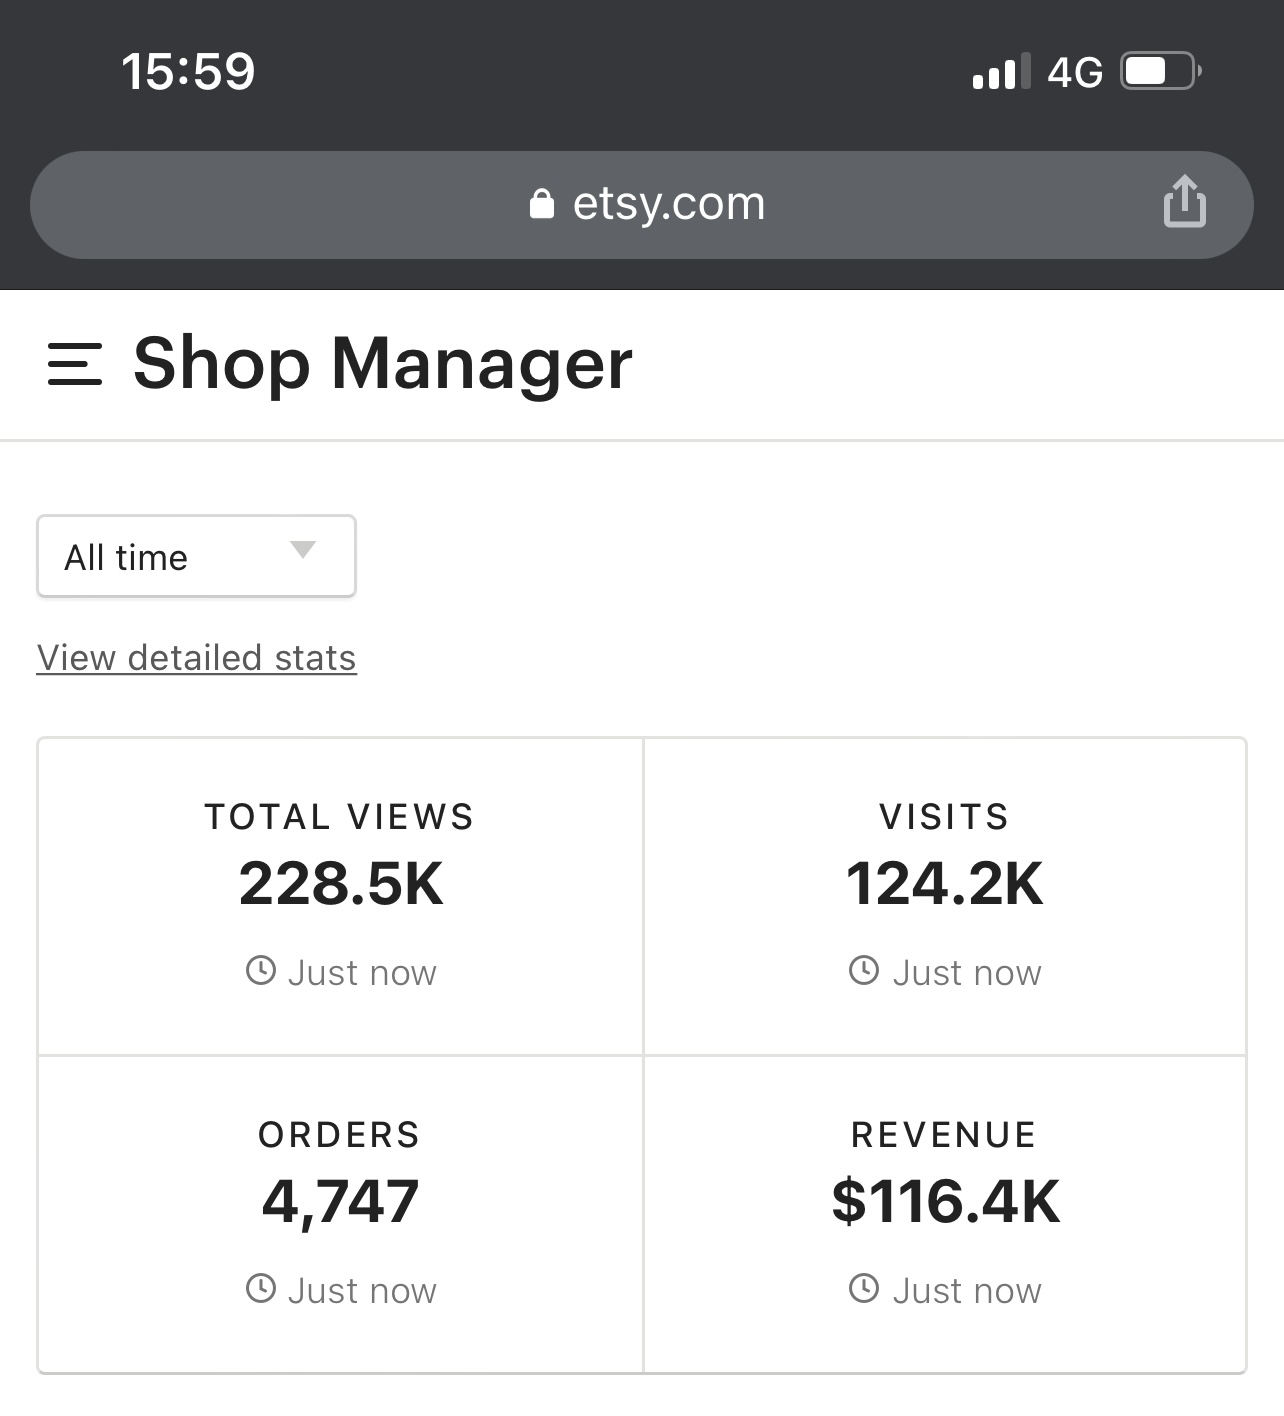Screen dimensions: 1284x1416
Task: Open the Total Views 228.5K card
Action: pos(340,896)
